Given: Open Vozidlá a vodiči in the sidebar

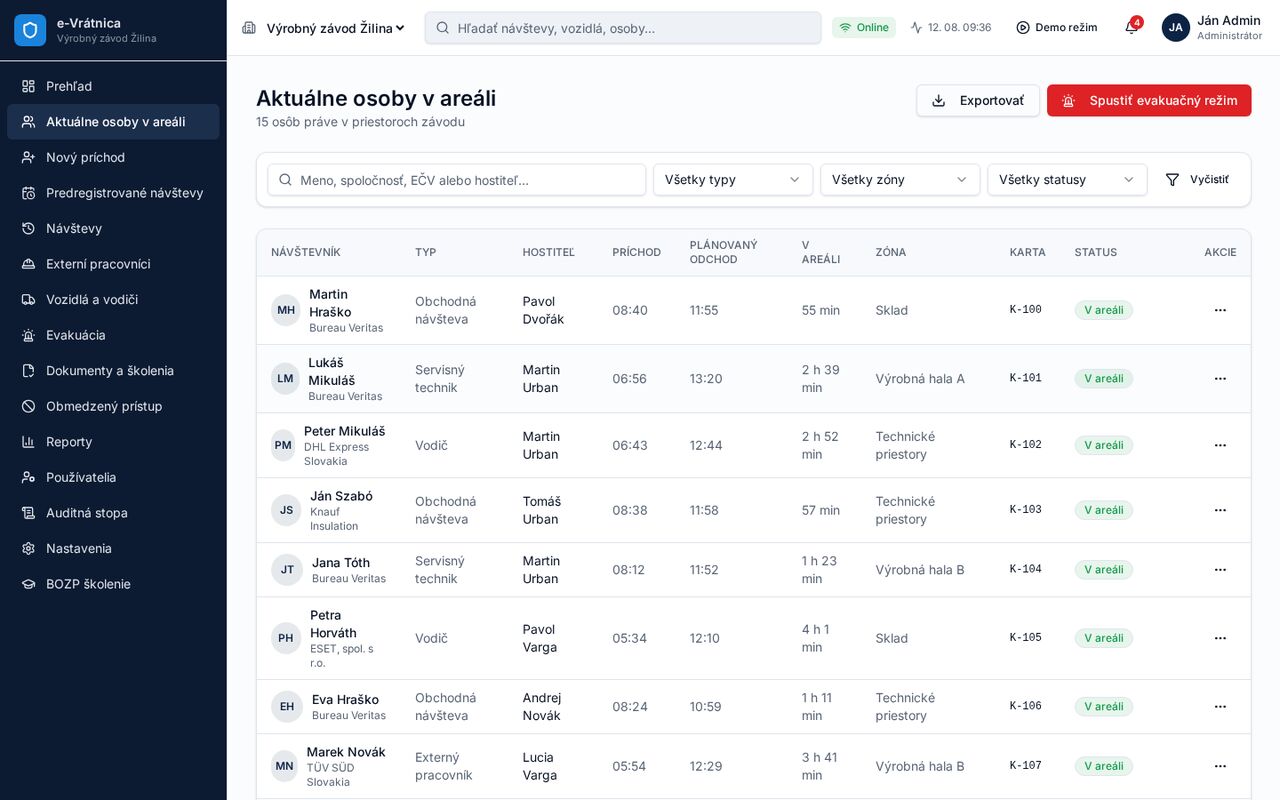Looking at the screenshot, I should coord(113,299).
